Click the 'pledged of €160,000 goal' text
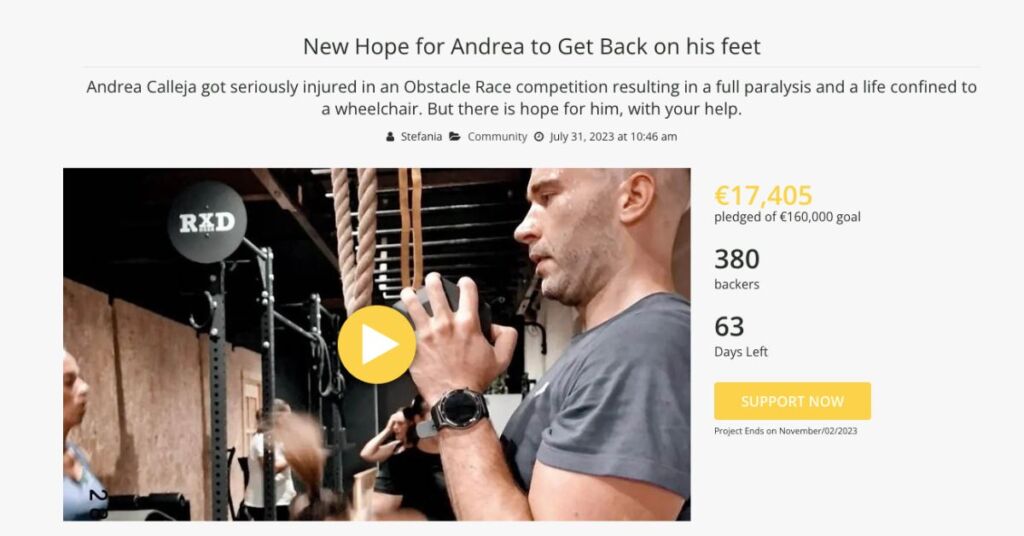This screenshot has height=536, width=1024. [787, 217]
